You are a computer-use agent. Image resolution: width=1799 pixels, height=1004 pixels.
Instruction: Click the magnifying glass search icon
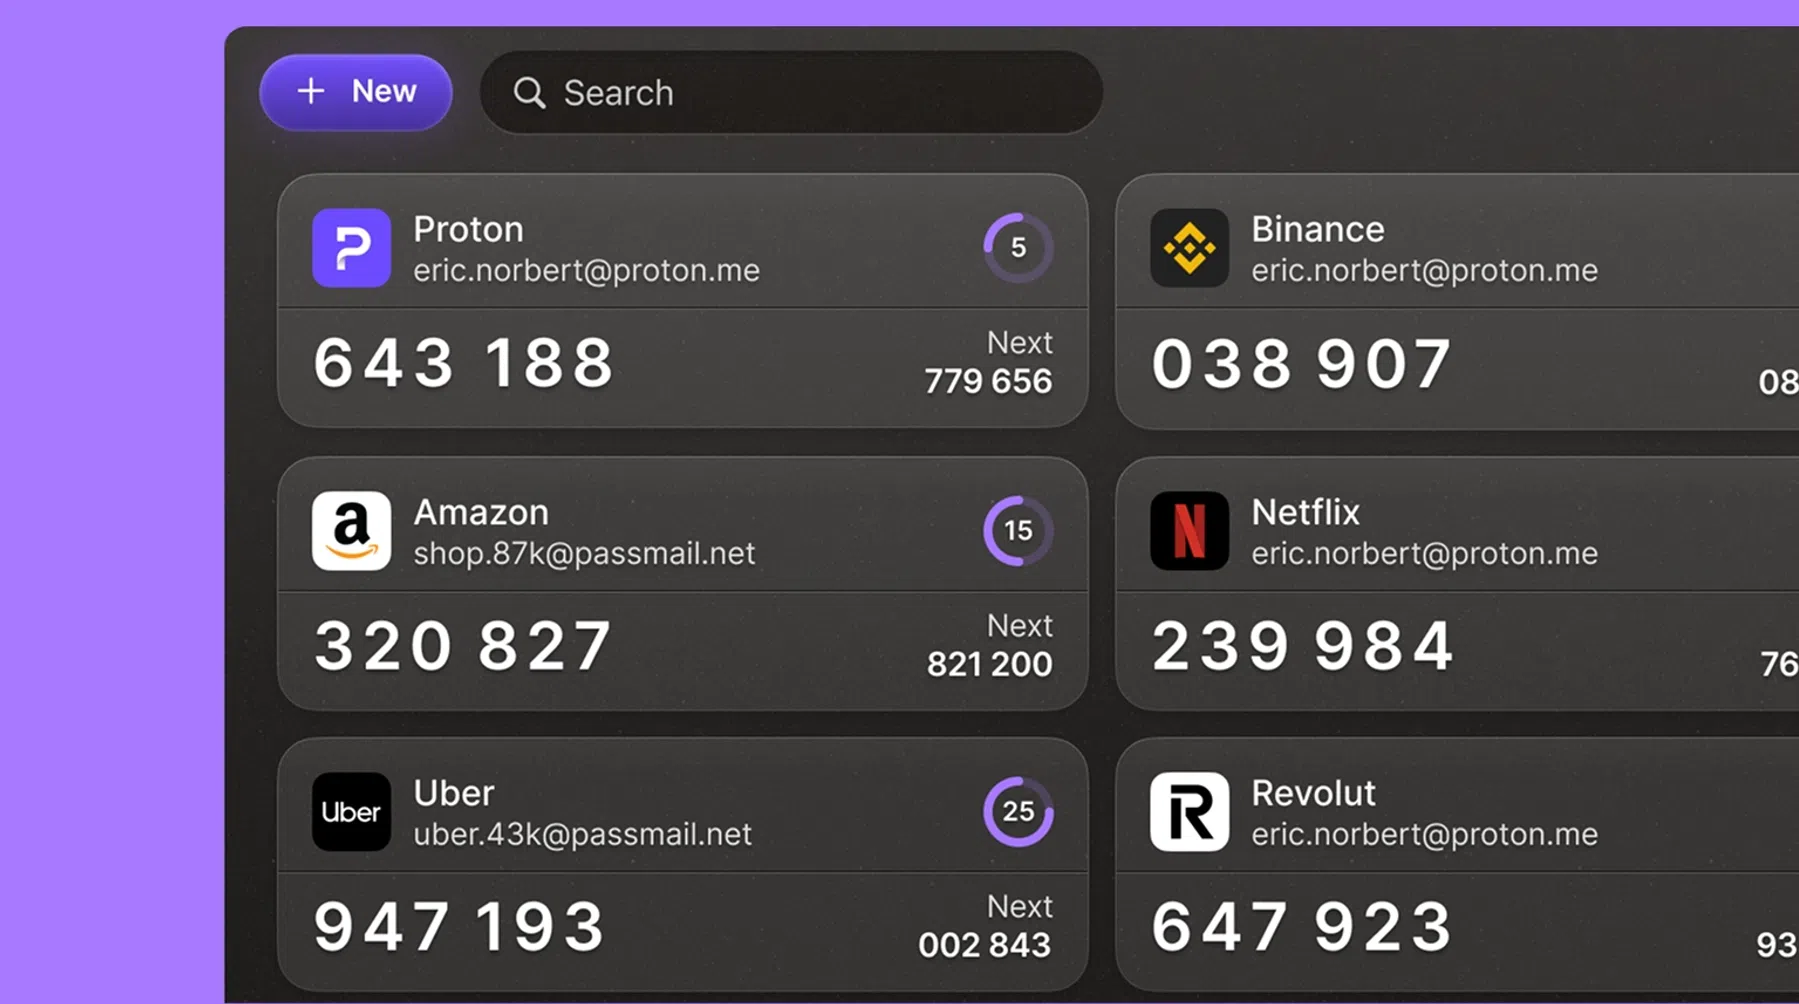[x=529, y=93]
